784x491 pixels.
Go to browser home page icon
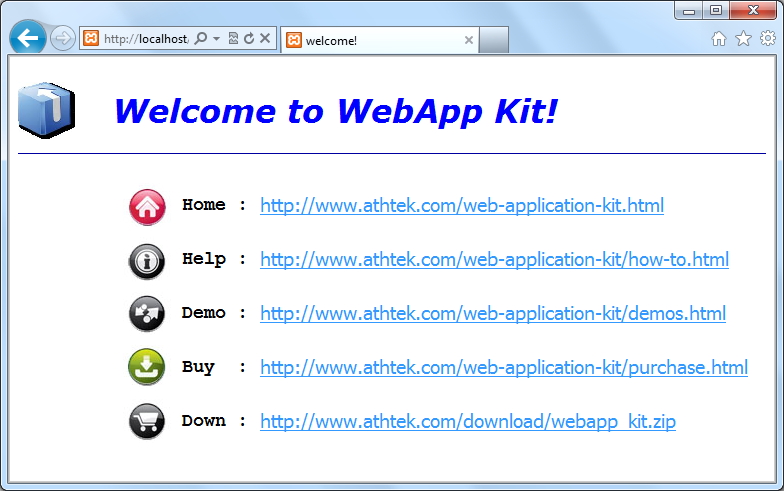point(719,39)
